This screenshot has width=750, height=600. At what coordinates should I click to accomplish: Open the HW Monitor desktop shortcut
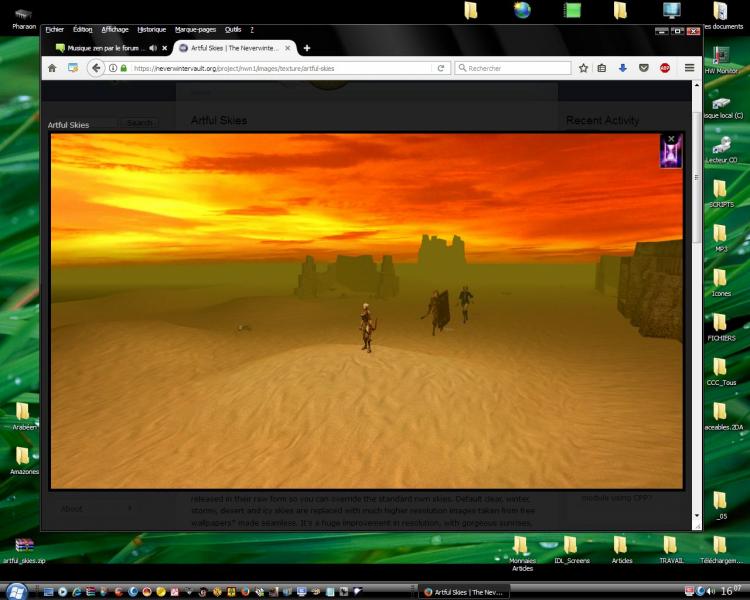pyautogui.click(x=720, y=60)
